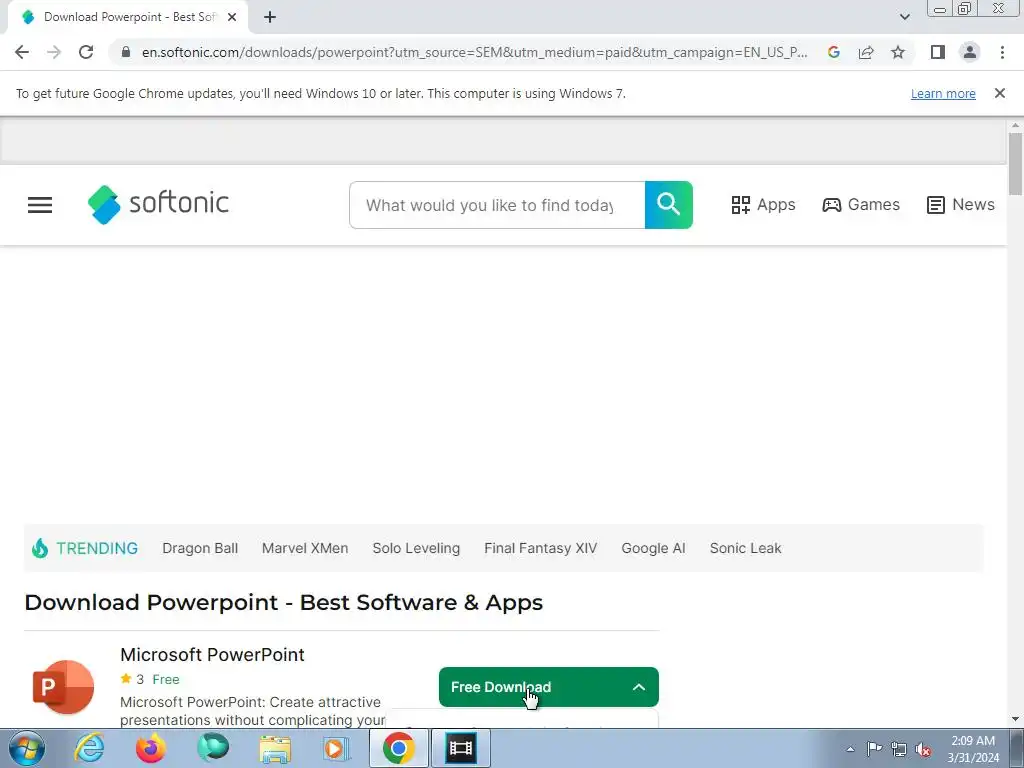
Task: Open the Chrome profile avatar
Action: [x=970, y=52]
